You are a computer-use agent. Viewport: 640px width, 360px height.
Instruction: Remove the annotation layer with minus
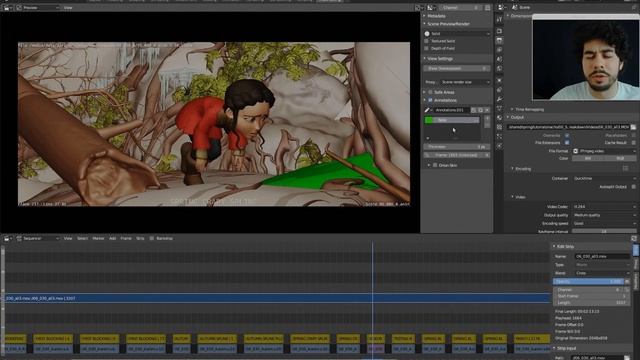coord(487,125)
